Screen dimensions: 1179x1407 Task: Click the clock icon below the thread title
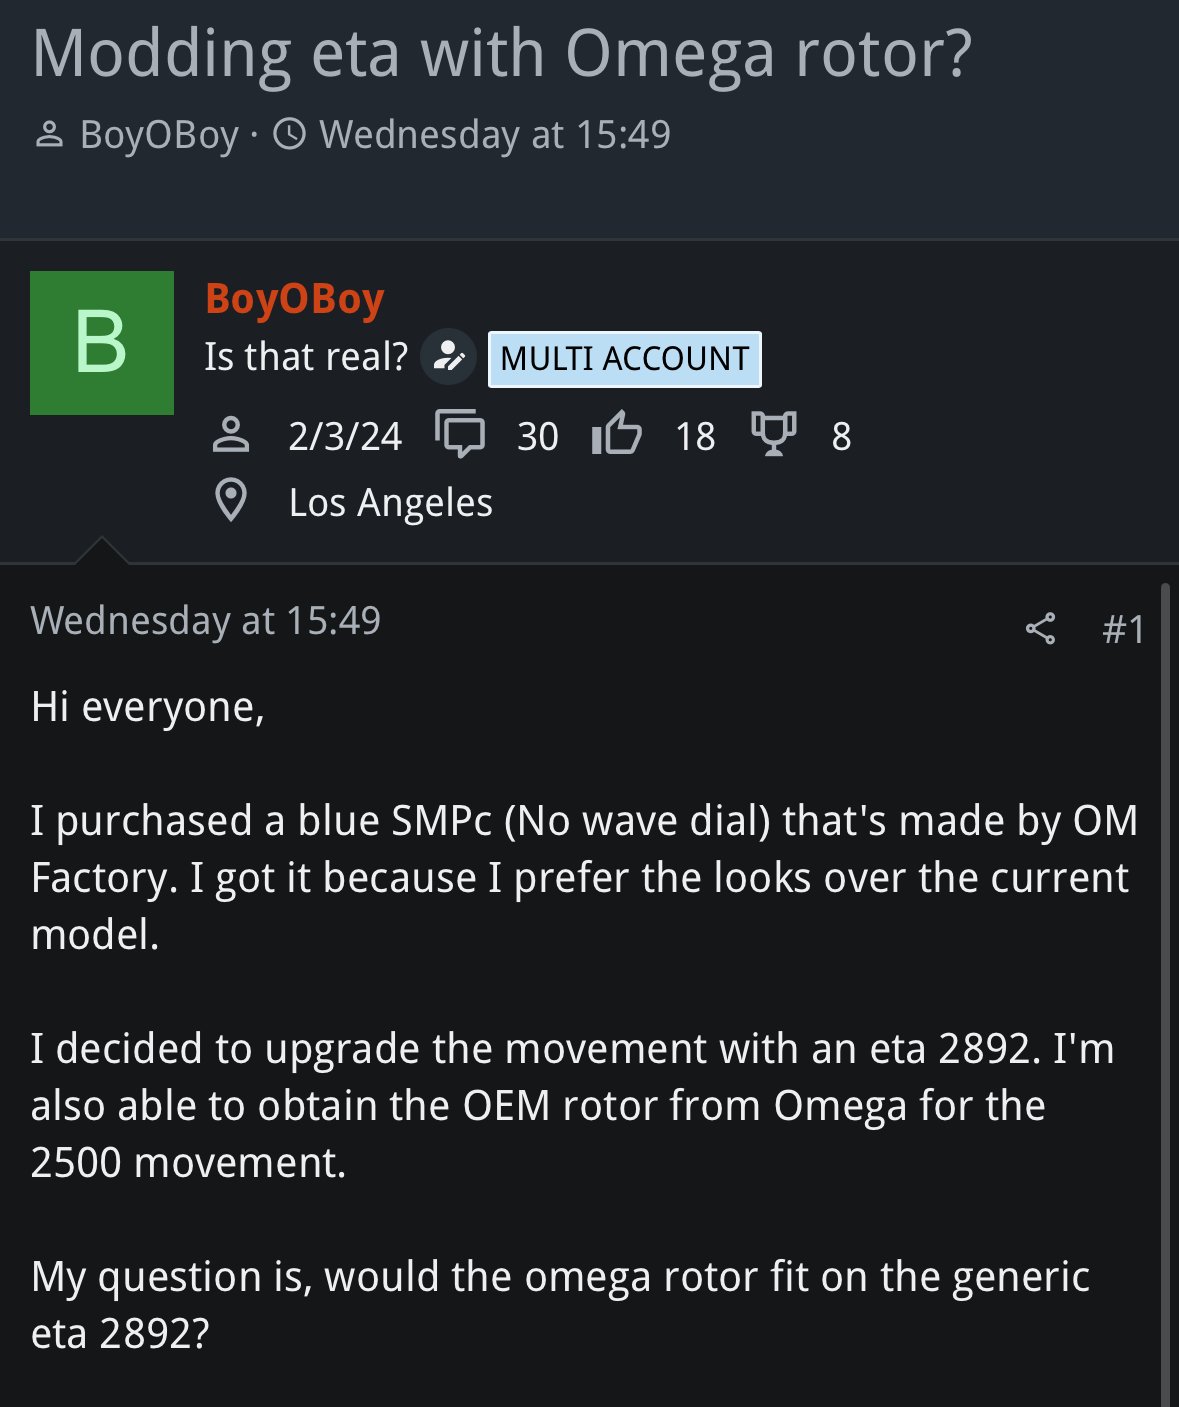(290, 135)
